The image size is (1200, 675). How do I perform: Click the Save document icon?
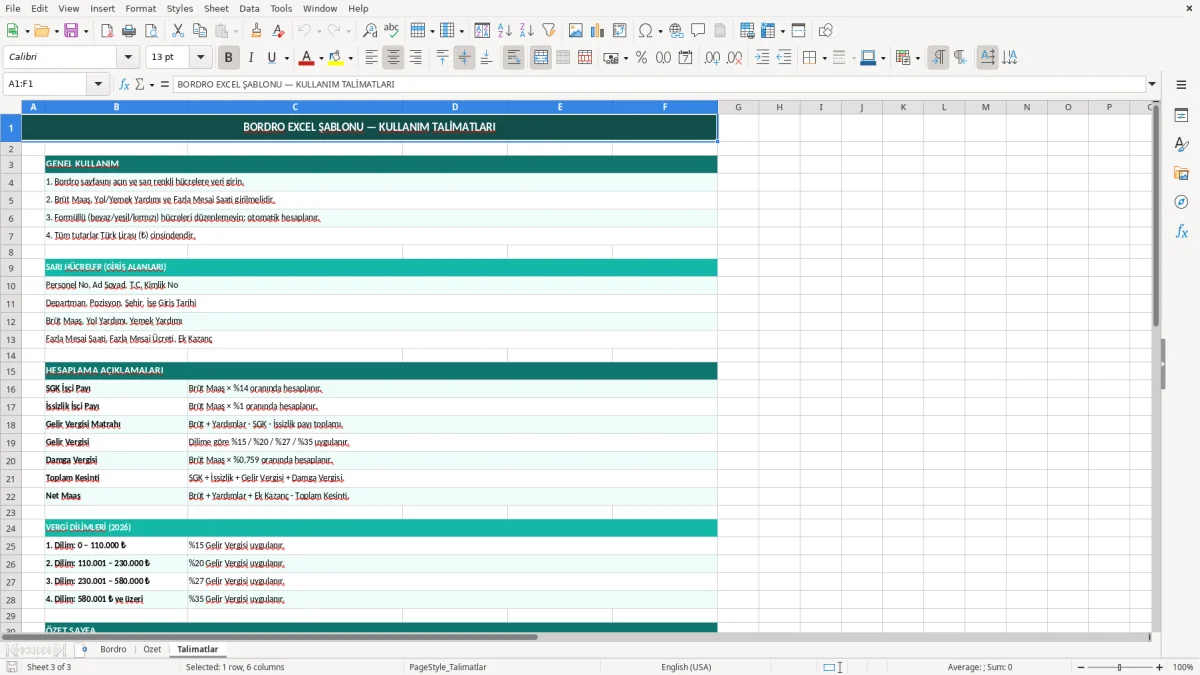click(x=71, y=30)
